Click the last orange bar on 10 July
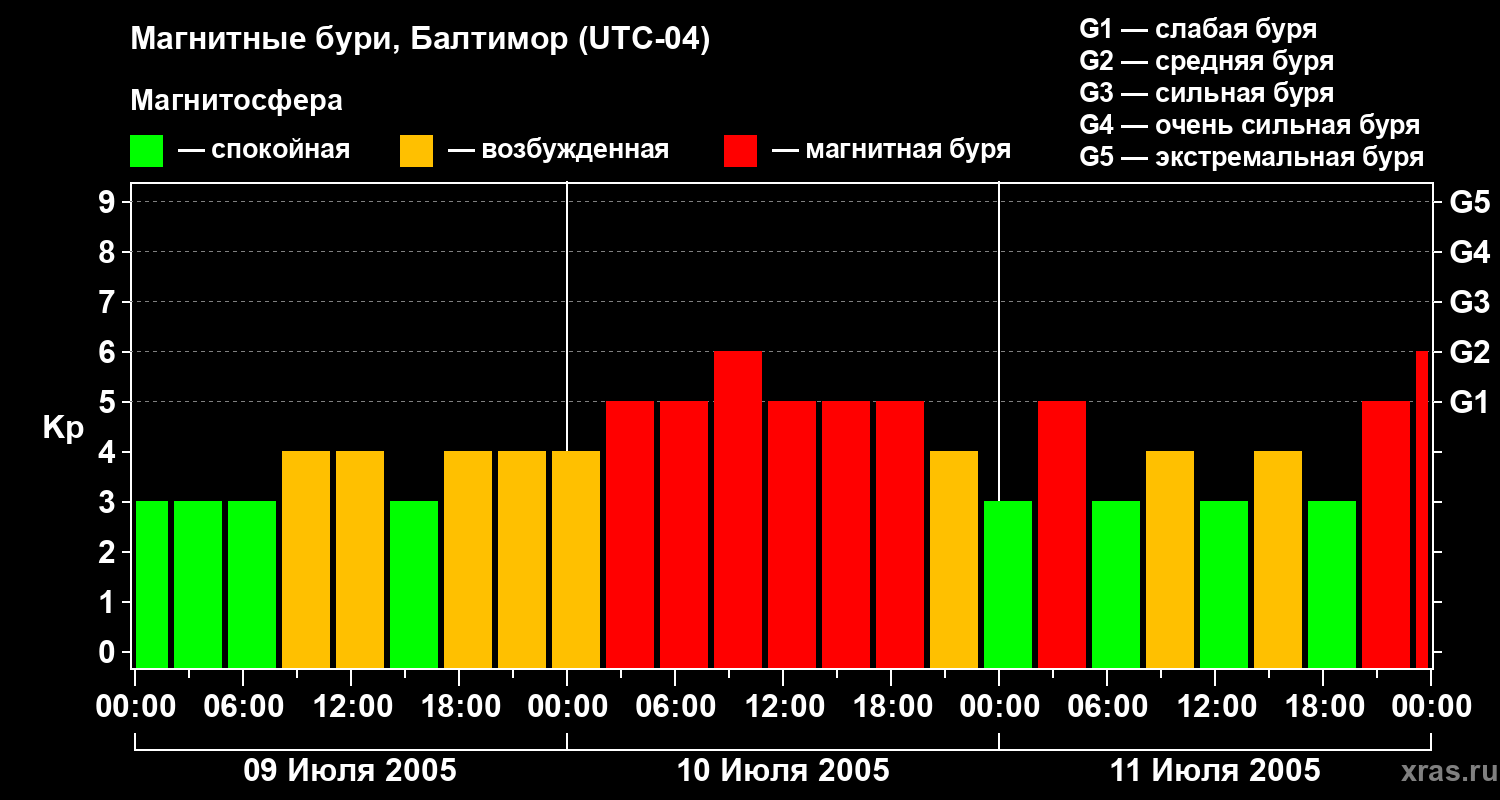The width and height of the screenshot is (1500, 800). tap(954, 559)
